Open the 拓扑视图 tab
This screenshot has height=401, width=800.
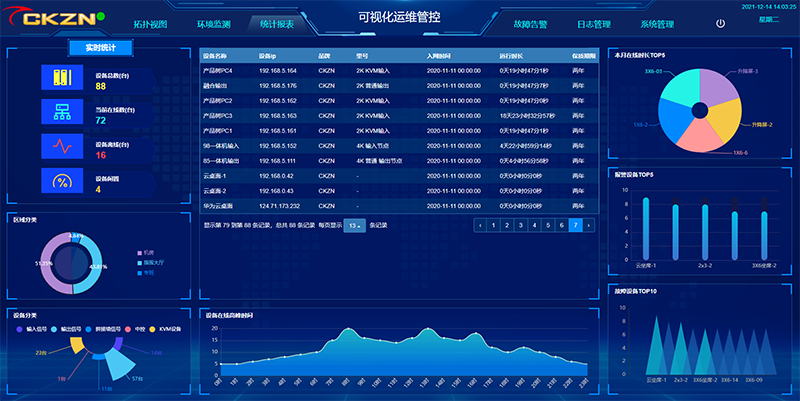click(x=150, y=24)
